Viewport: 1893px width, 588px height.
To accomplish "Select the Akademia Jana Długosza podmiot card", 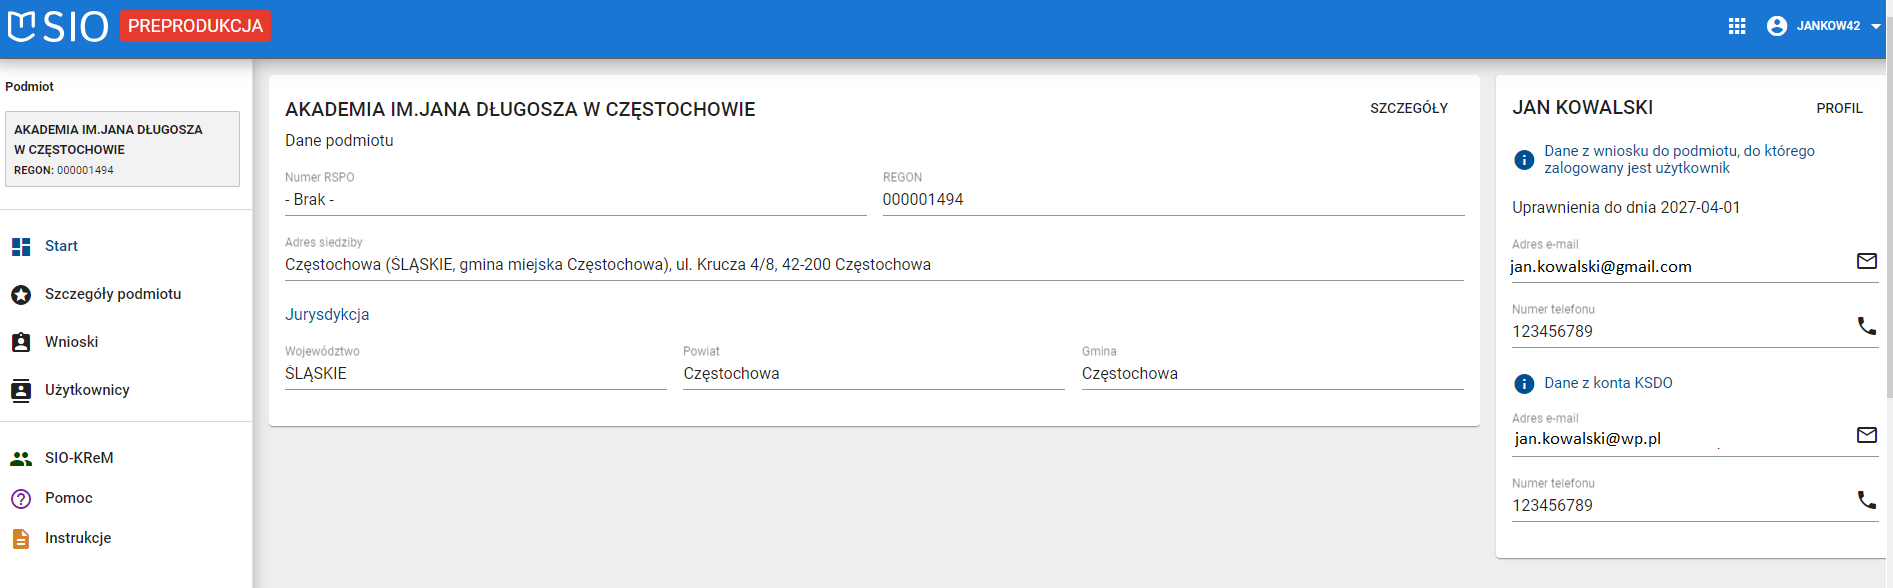I will (x=122, y=149).
